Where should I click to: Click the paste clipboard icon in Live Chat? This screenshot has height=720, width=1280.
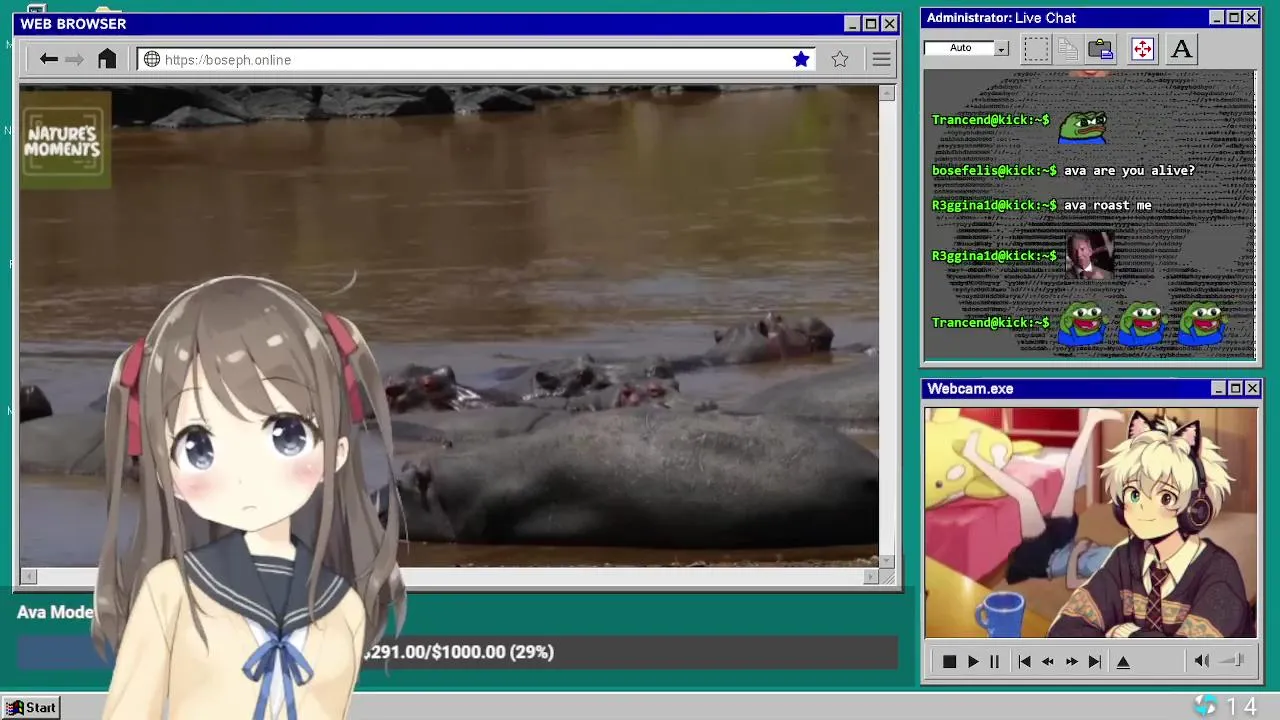pos(1101,48)
